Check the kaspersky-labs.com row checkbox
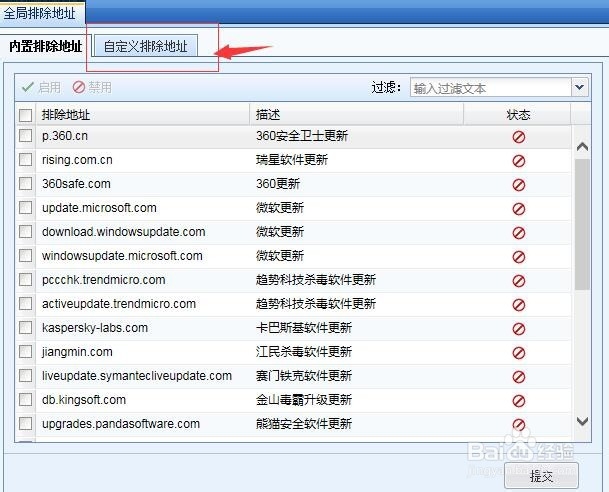The width and height of the screenshot is (609, 492). point(25,328)
